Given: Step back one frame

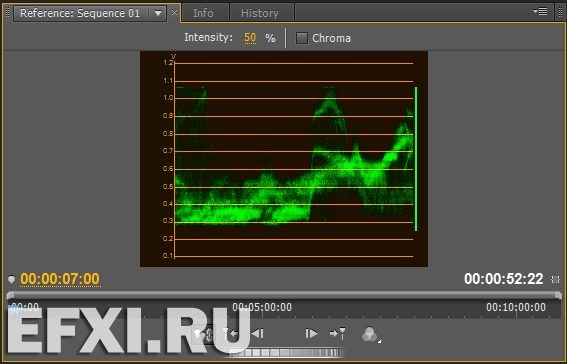Looking at the screenshot, I should (x=257, y=333).
